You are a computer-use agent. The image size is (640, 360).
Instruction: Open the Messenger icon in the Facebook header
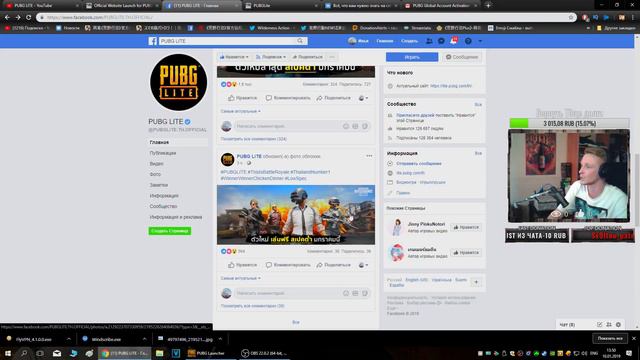(x=441, y=41)
